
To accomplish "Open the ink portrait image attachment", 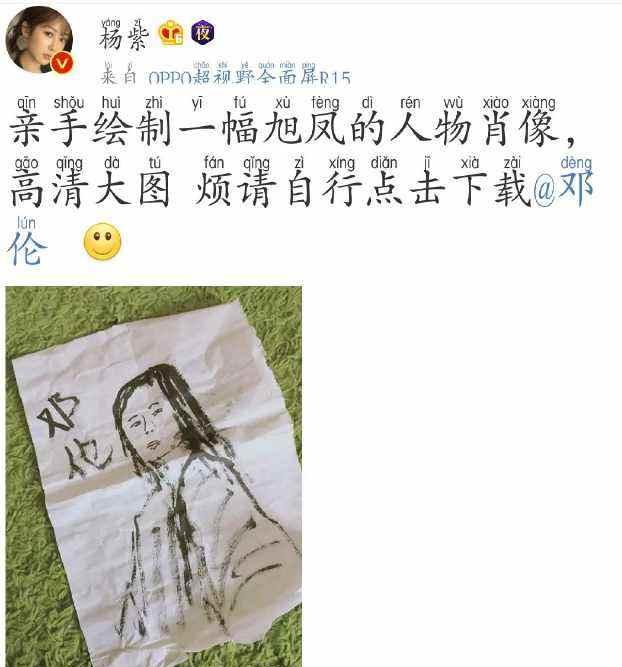I will tap(154, 476).
